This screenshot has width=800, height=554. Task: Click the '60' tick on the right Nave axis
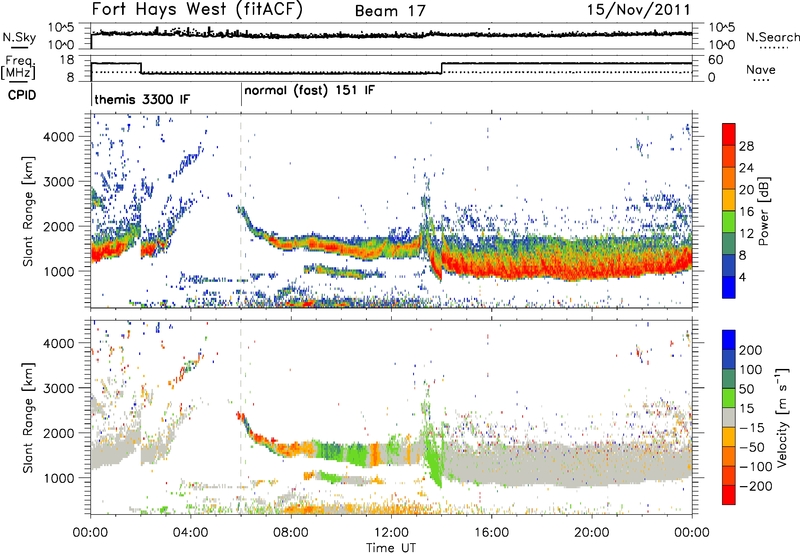(x=716, y=60)
